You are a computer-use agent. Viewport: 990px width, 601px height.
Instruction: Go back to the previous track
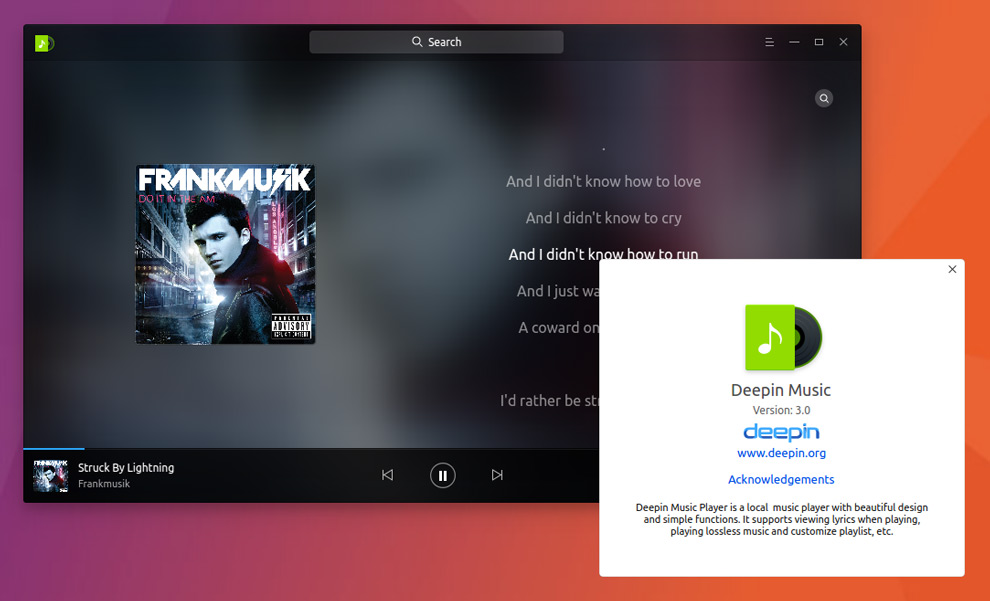(387, 475)
